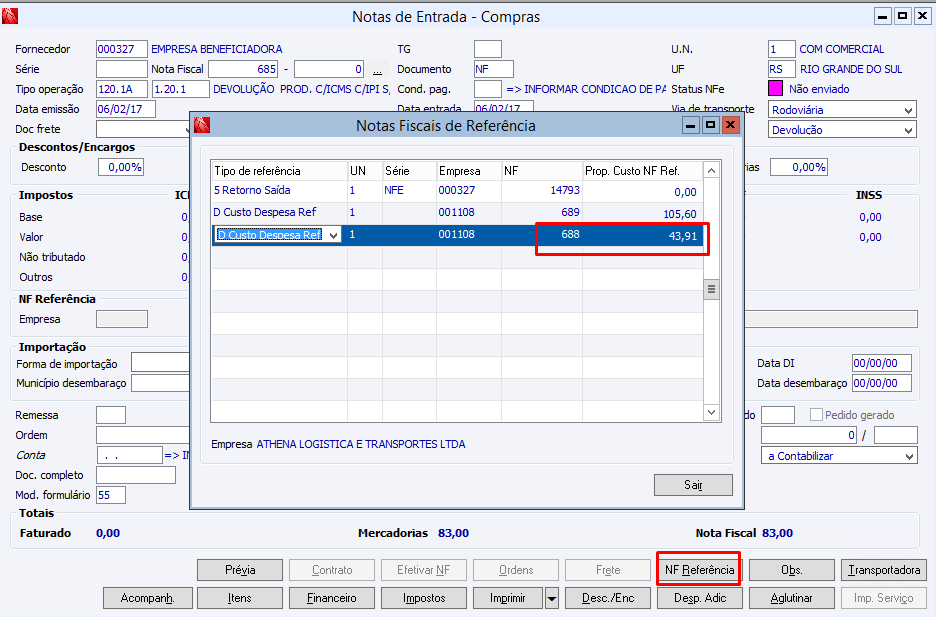Click the main window application icon
The image size is (936, 617).
[x=10, y=16]
